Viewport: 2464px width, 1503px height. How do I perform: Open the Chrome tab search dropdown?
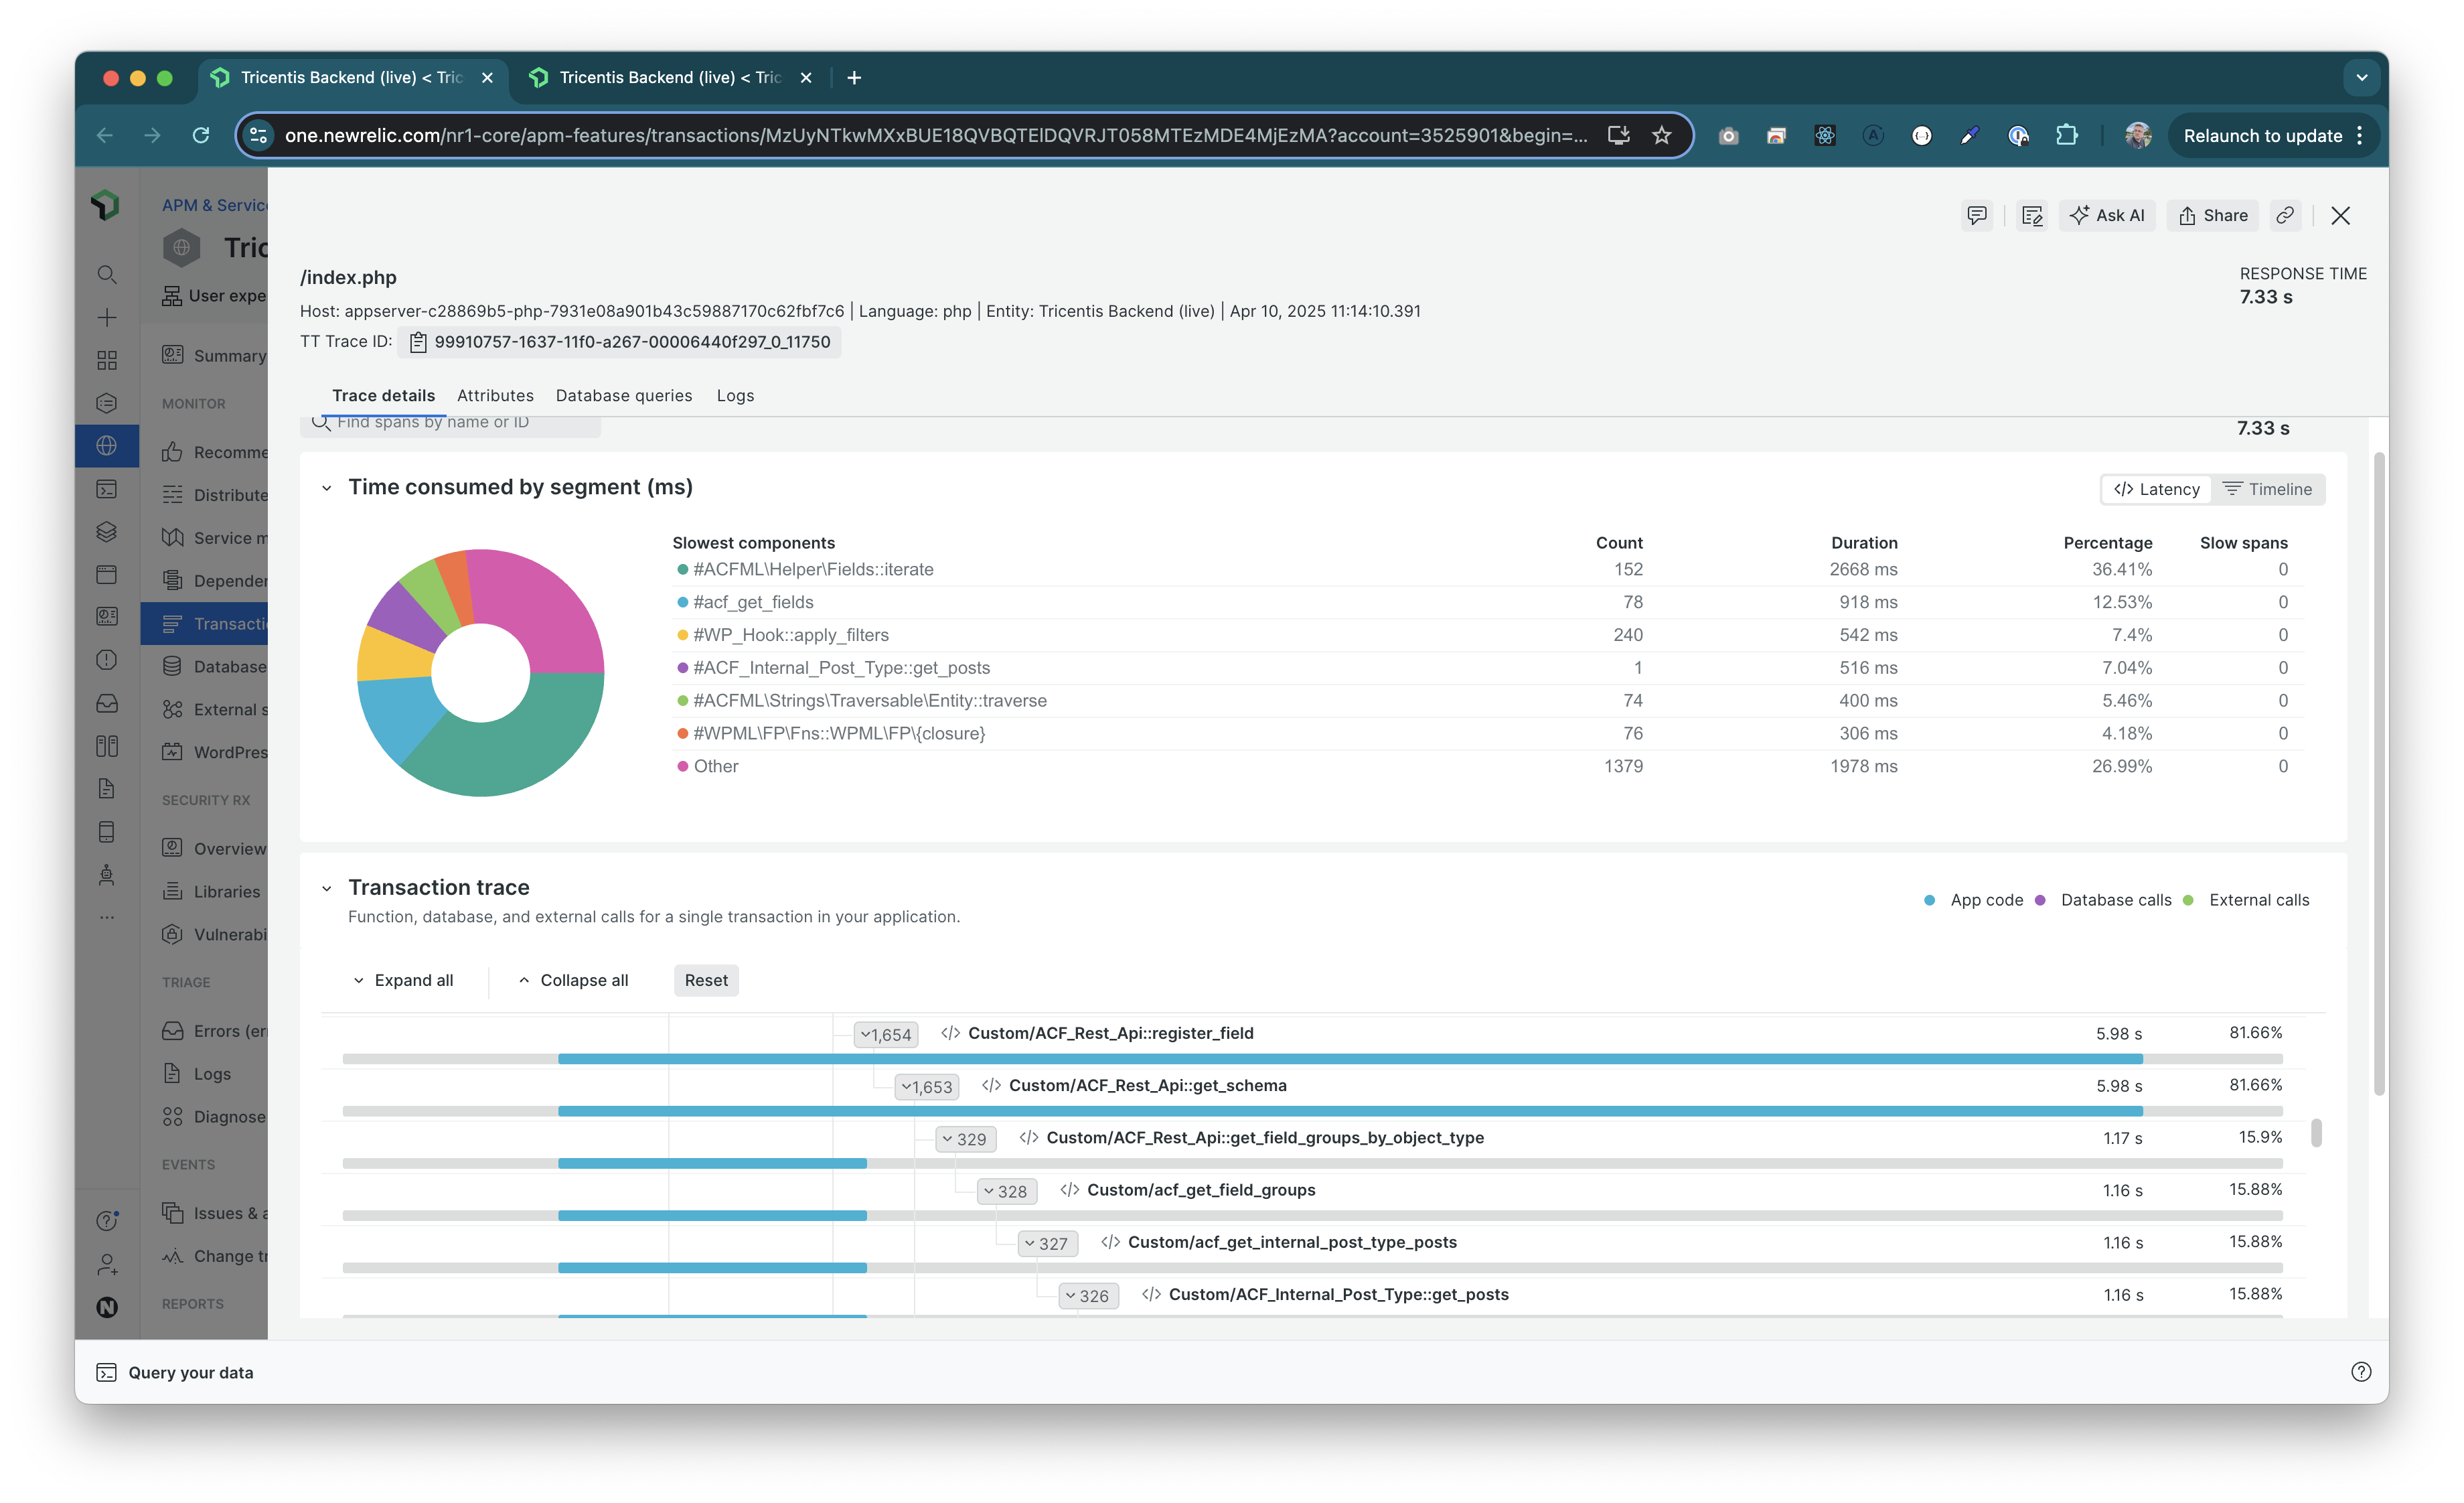[x=2361, y=77]
